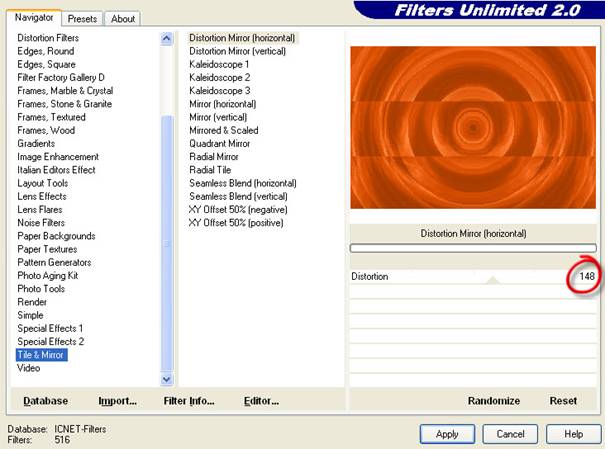The width and height of the screenshot is (605, 449).
Task: Open Lens Flares category
Action: point(40,209)
